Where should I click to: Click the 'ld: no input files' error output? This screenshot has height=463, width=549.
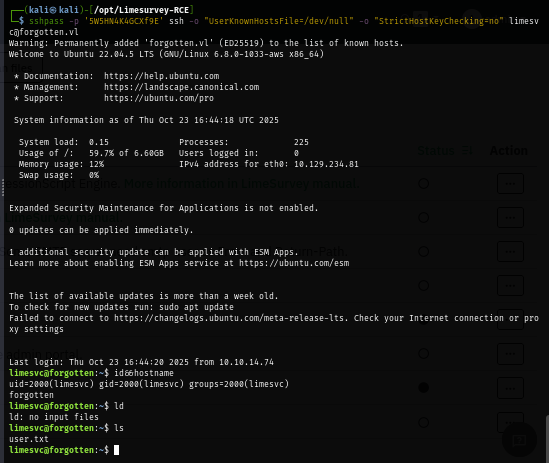[54, 417]
